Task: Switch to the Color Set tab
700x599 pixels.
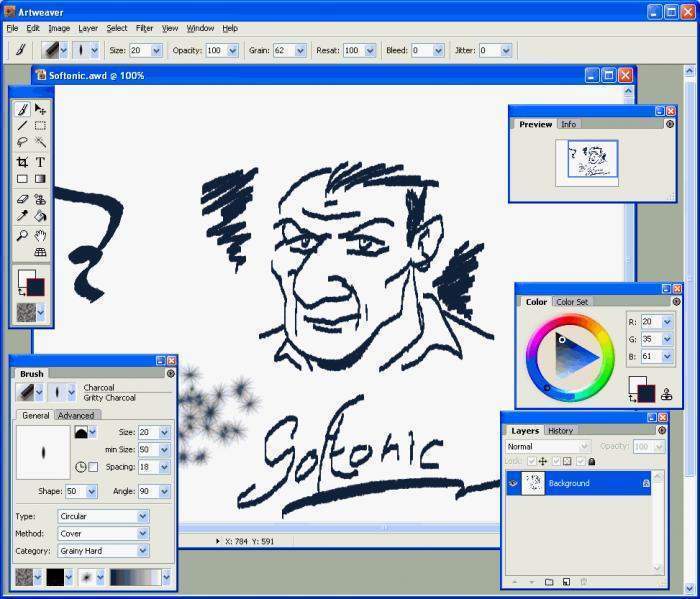Action: [x=572, y=302]
